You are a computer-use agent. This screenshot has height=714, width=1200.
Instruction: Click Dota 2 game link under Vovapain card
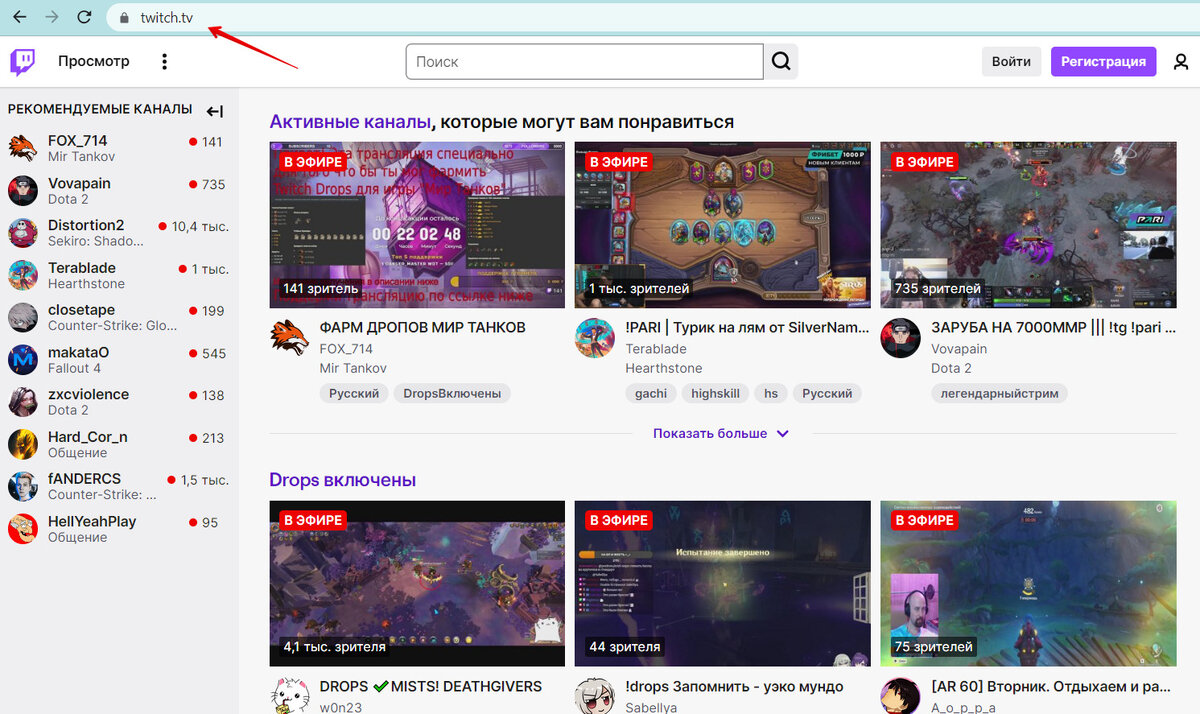pos(952,368)
